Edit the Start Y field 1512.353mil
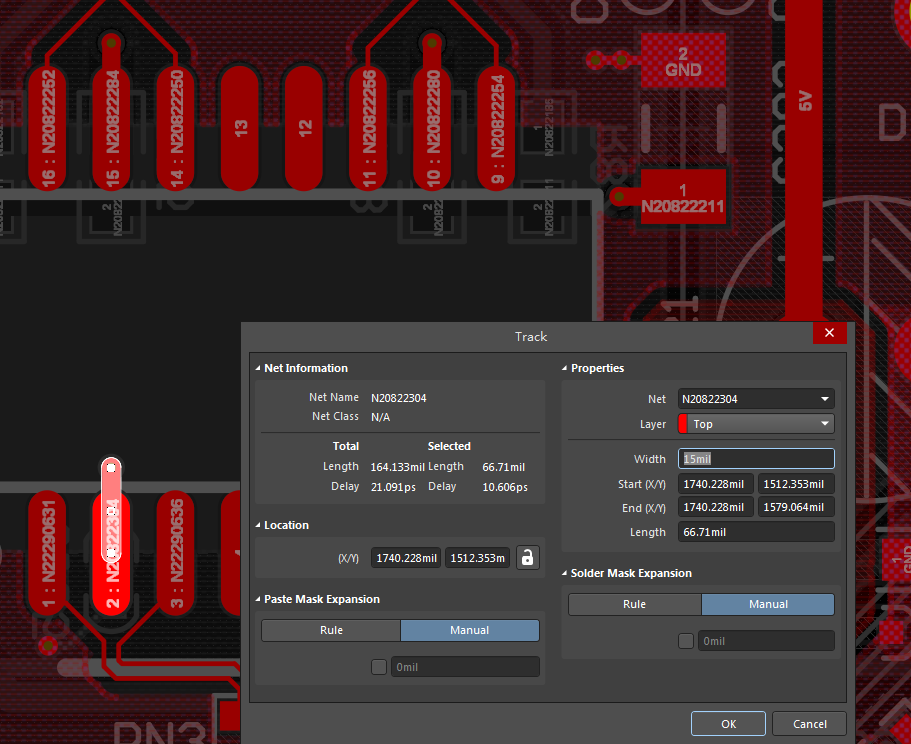This screenshot has width=911, height=744. coord(796,484)
